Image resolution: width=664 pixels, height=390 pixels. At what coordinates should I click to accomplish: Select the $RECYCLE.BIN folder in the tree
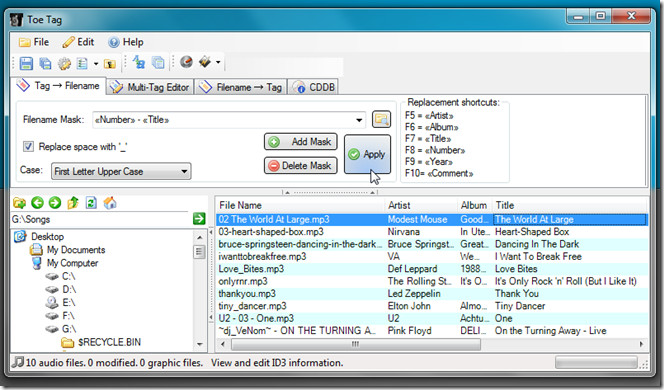pyautogui.click(x=109, y=342)
